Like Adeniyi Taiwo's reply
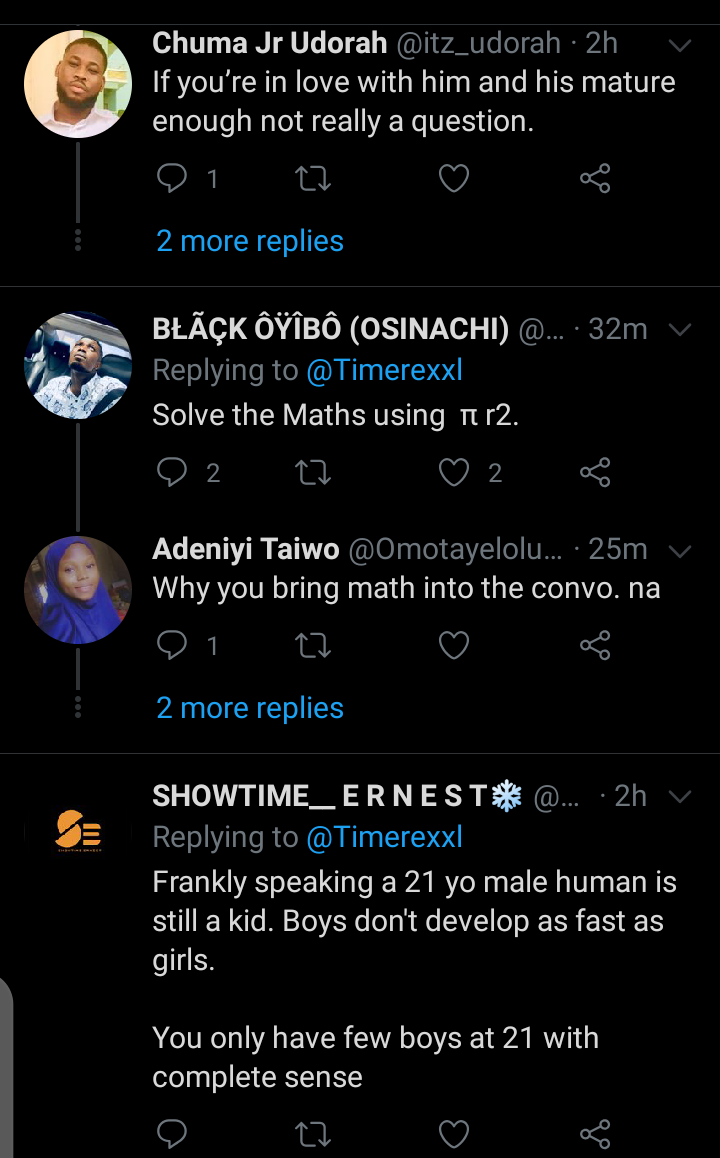 click(453, 645)
